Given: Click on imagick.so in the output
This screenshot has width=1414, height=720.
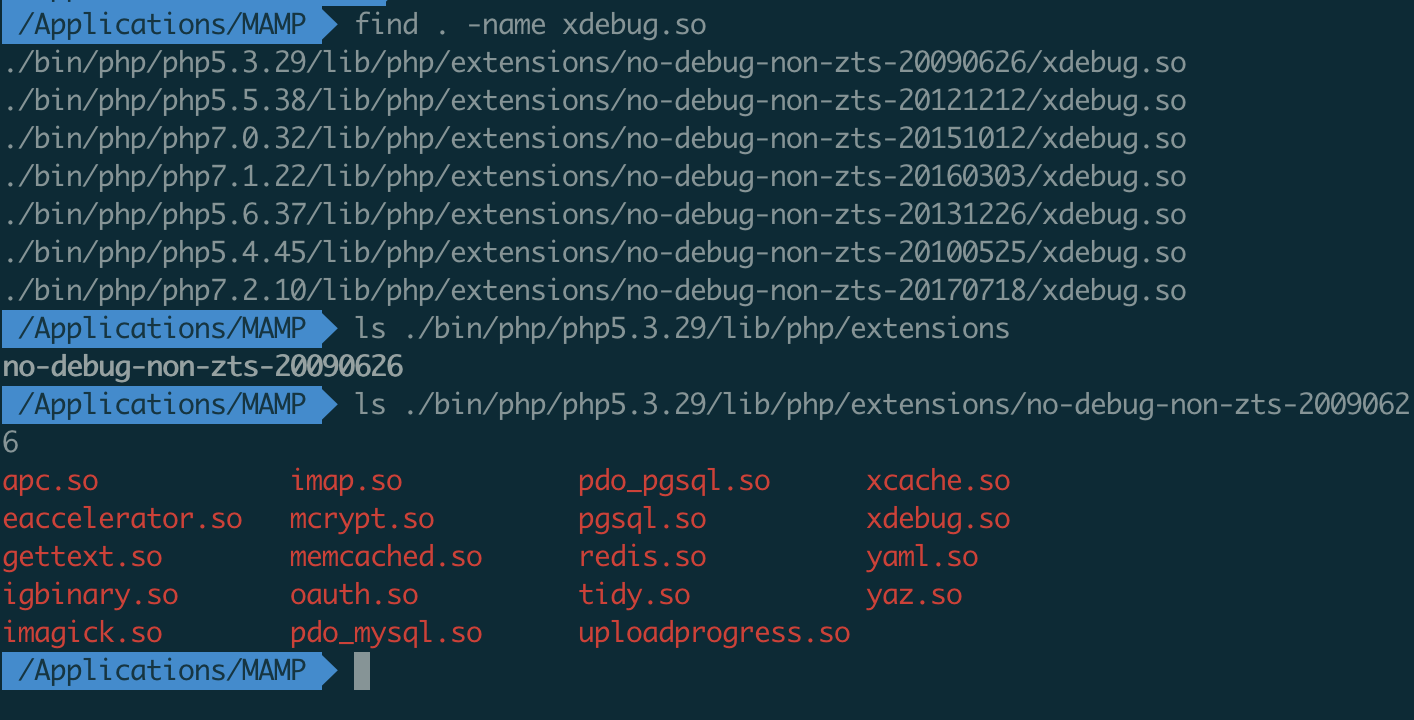Looking at the screenshot, I should pos(82,633).
